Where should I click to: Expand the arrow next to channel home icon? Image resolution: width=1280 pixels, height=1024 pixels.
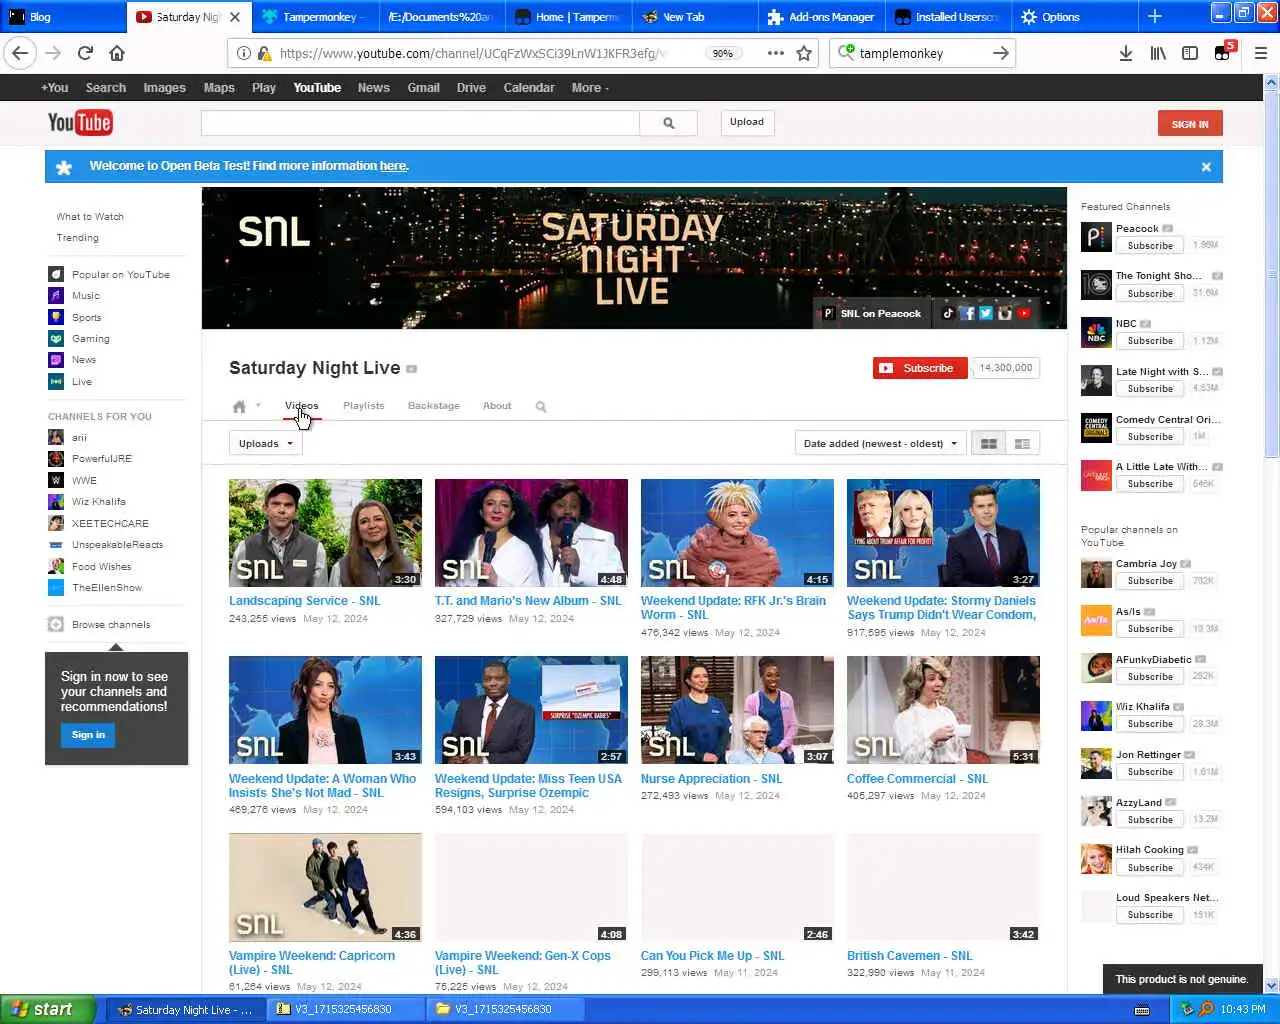(258, 406)
